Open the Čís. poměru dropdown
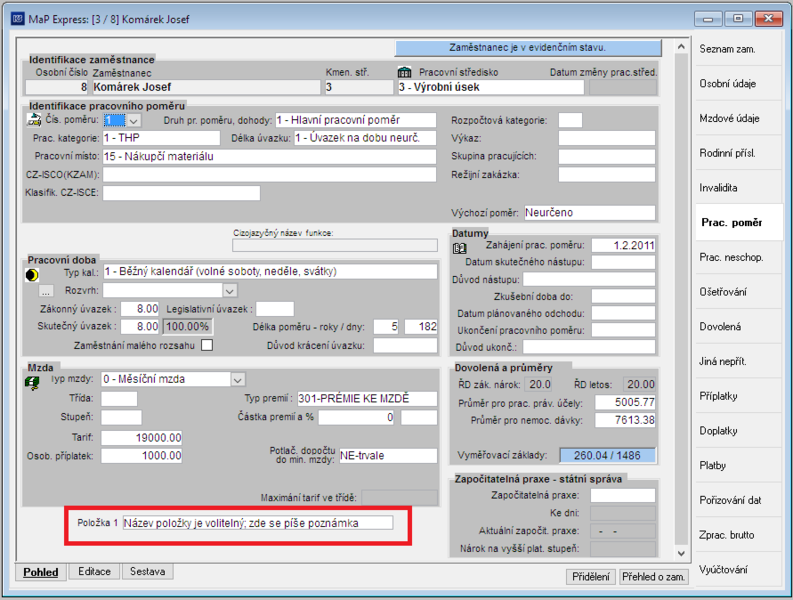Screen dimensions: 793x600 [x=134, y=121]
